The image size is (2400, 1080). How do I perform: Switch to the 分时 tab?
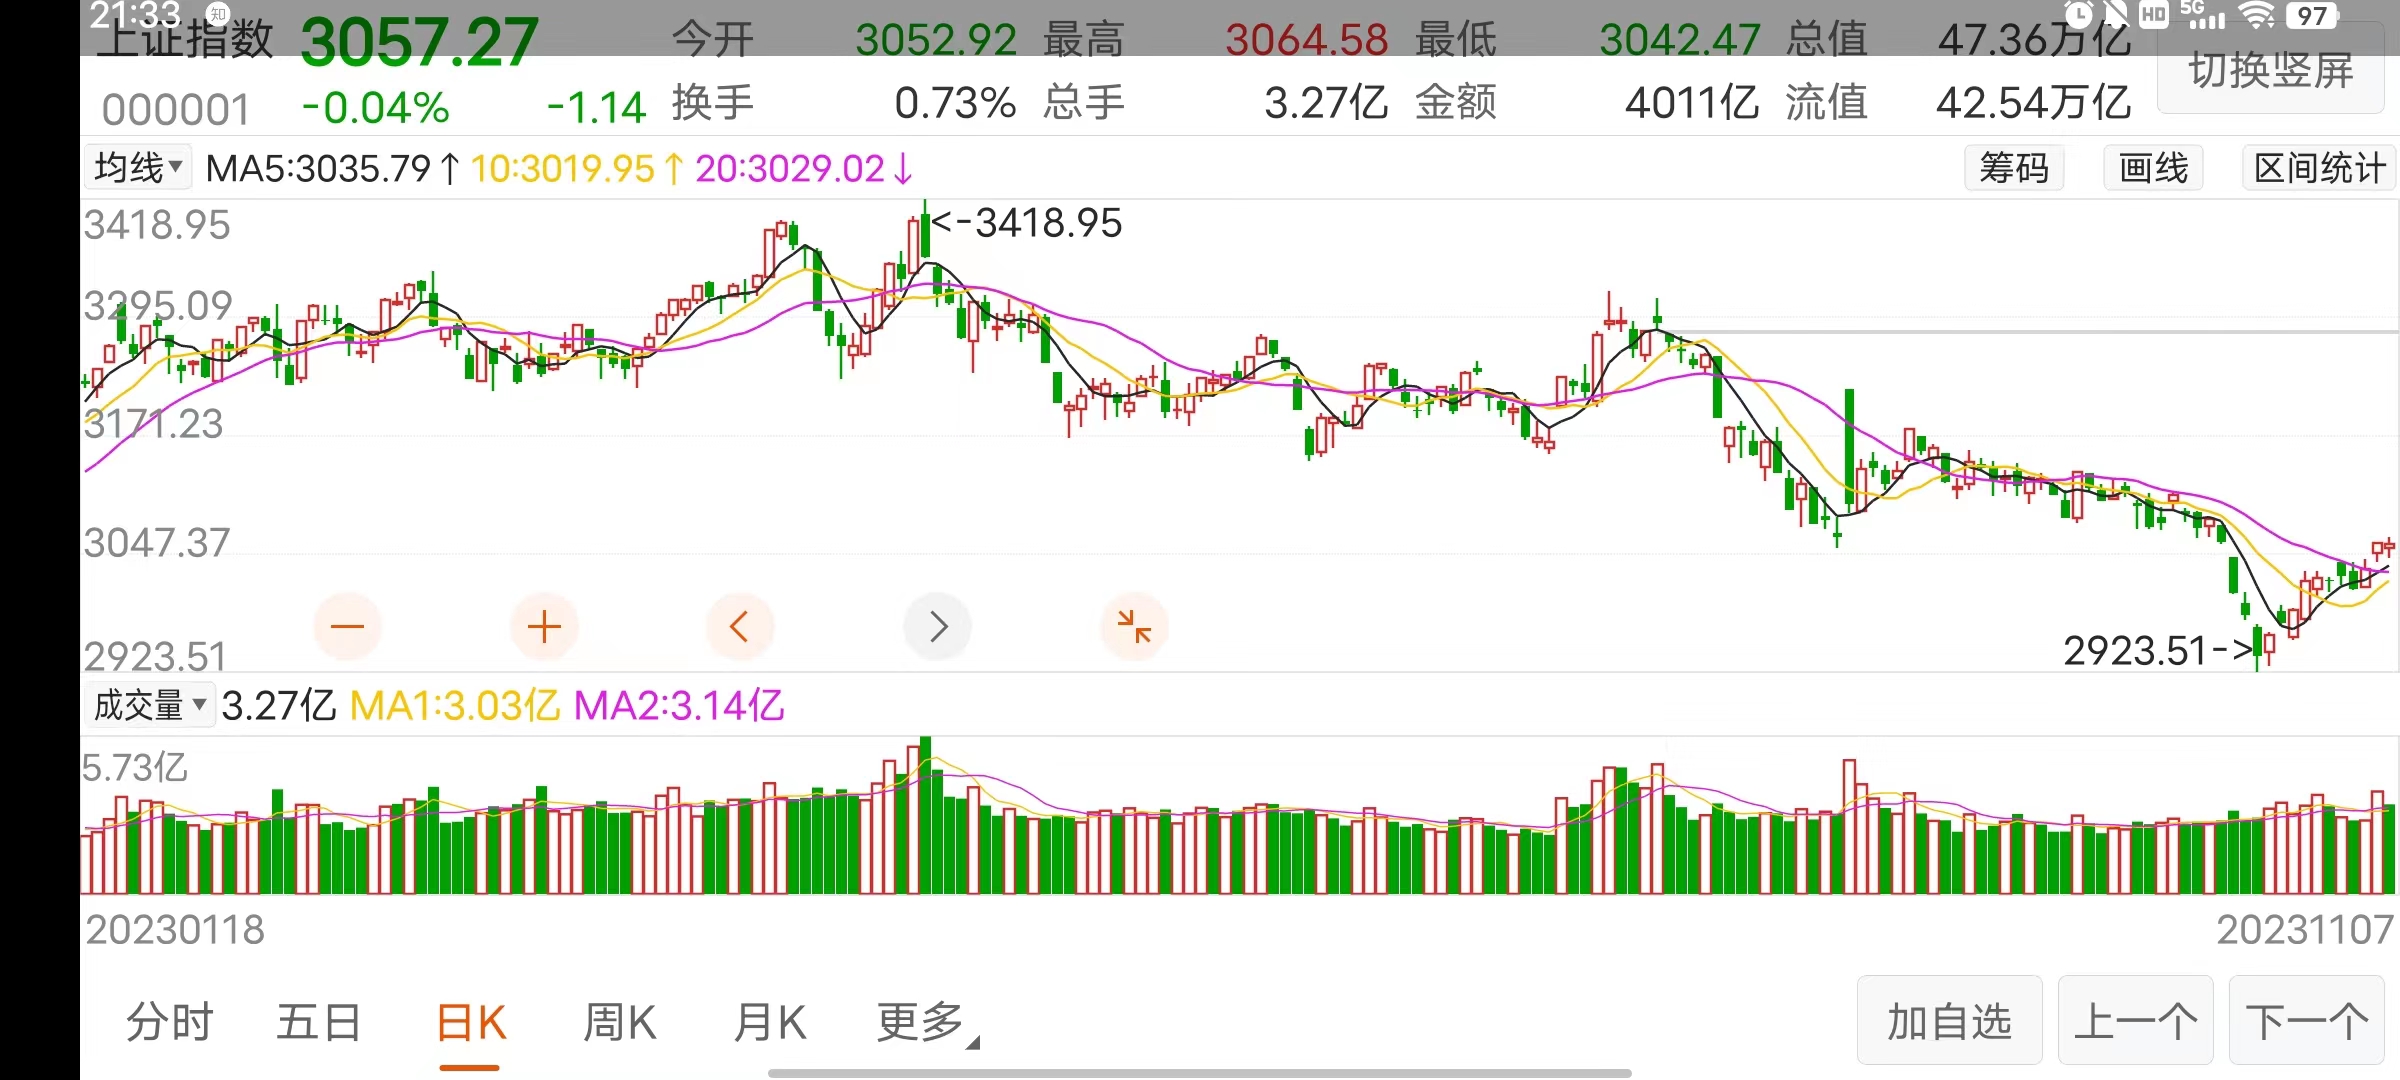pyautogui.click(x=170, y=1023)
